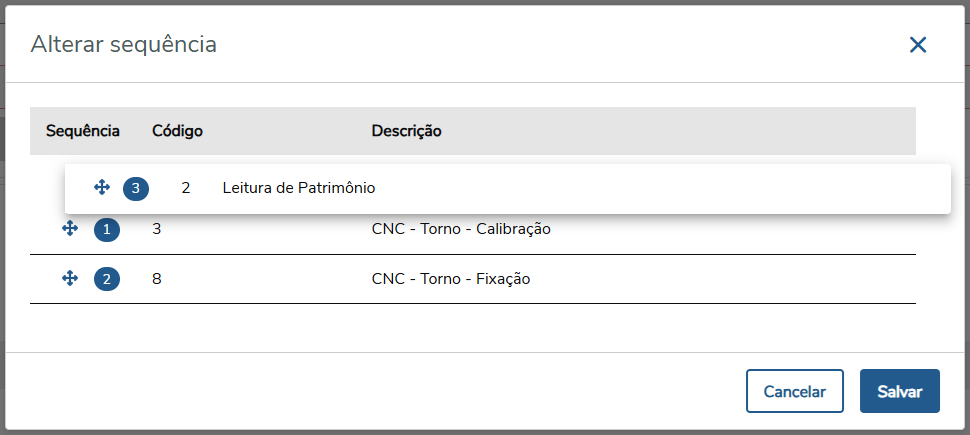970x435 pixels.
Task: Close the Alterar sequência dialog
Action: coord(917,44)
